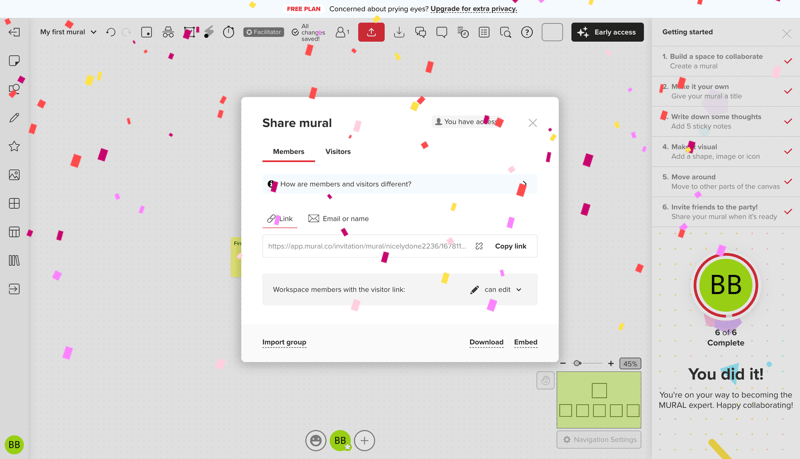
Task: Open the comments icon
Action: coord(441,32)
